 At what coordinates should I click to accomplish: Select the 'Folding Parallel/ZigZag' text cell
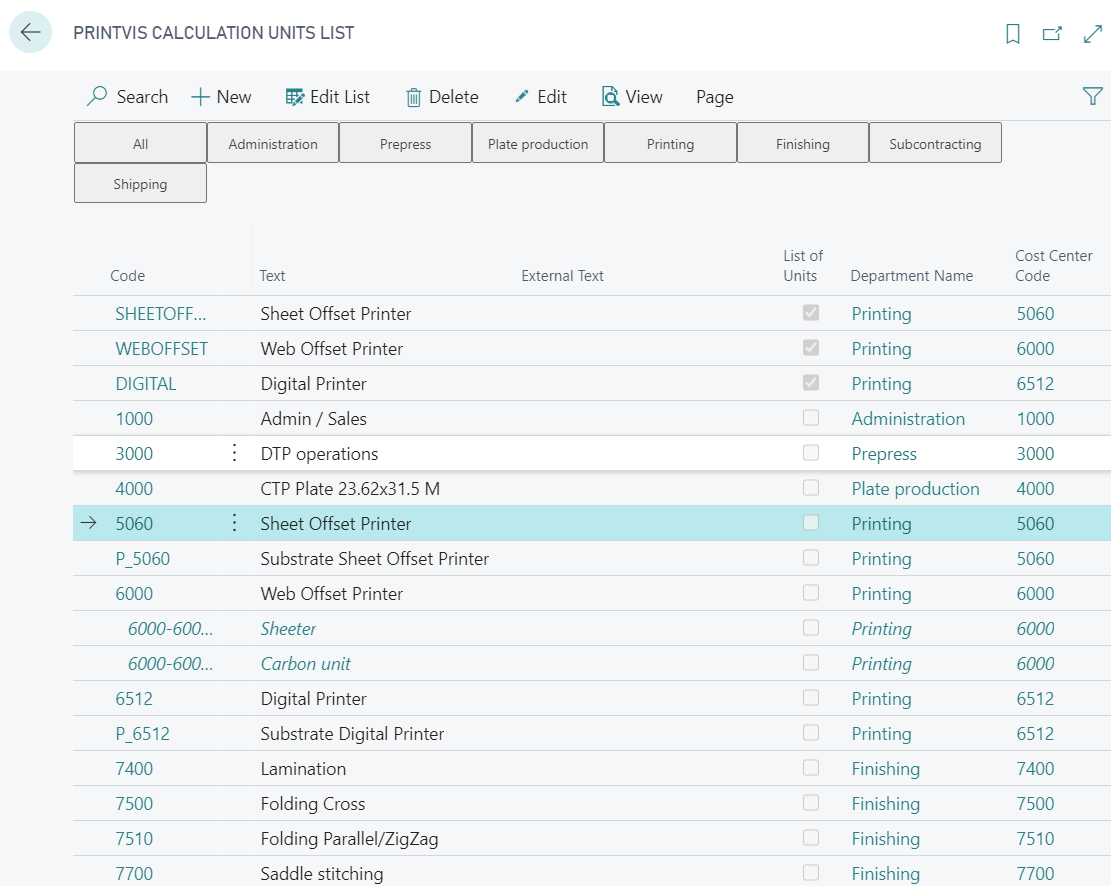coord(349,839)
